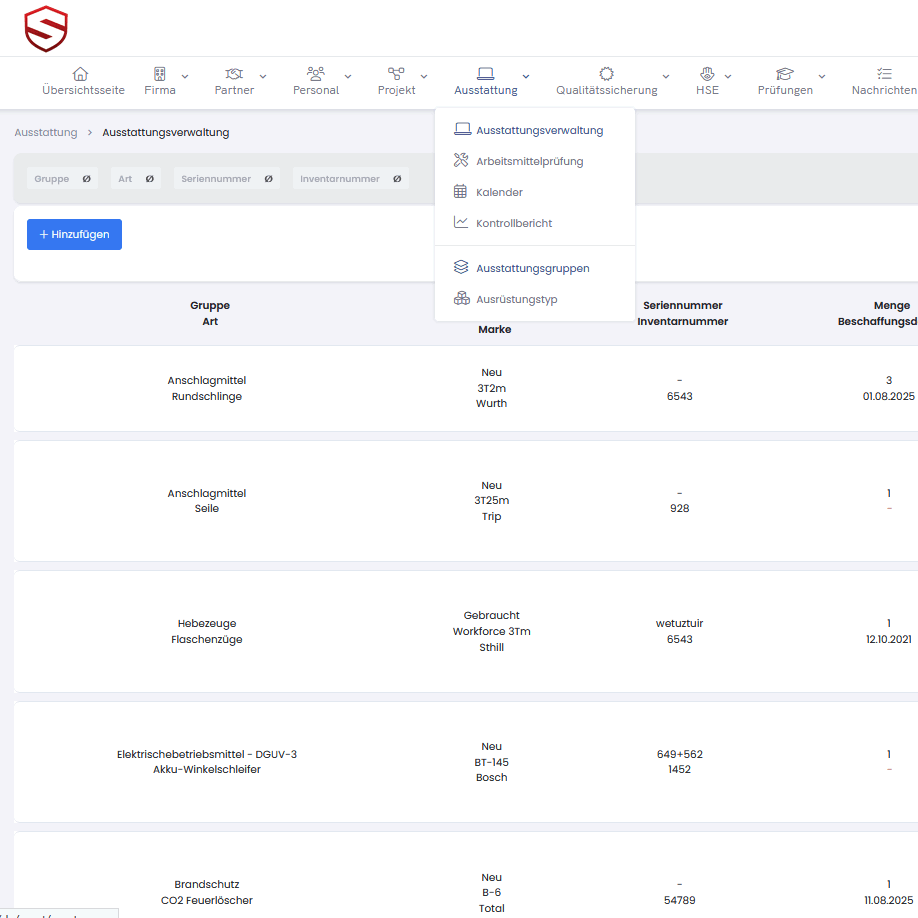This screenshot has height=918, width=918.
Task: Open Arbeitsmittelprüfung from the menu
Action: point(529,161)
